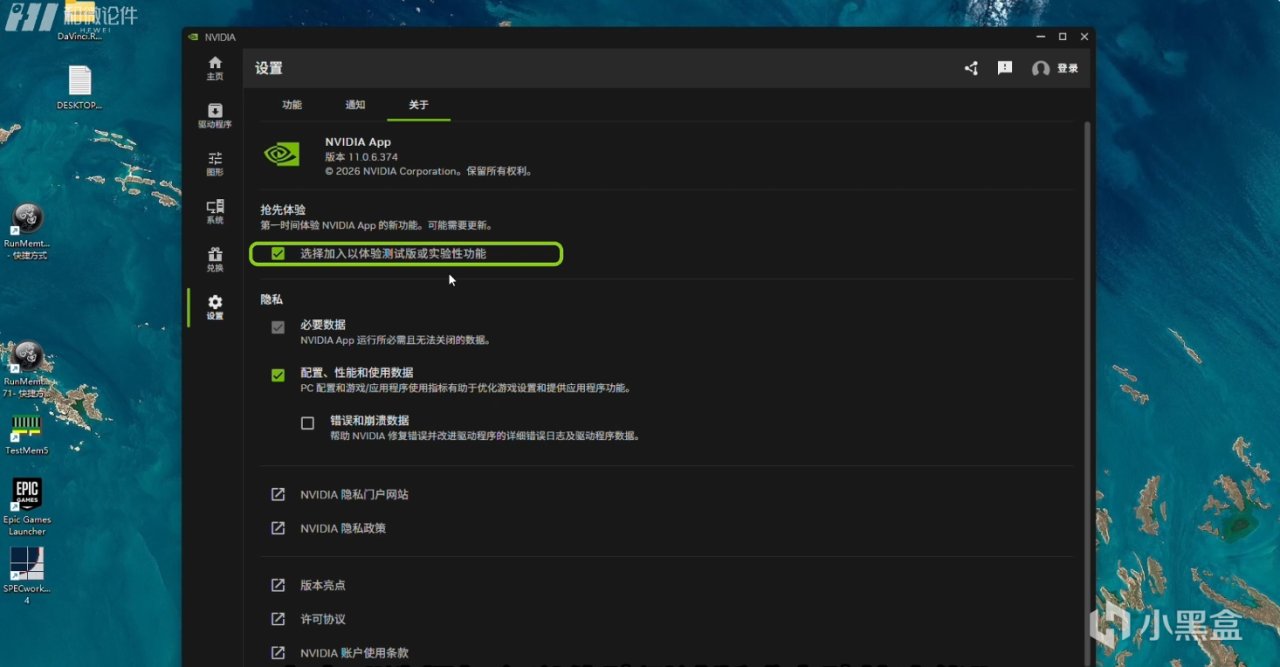Click external-link icon beside NVIDIA 隐私门户网站
The image size is (1280, 667).
coord(278,495)
